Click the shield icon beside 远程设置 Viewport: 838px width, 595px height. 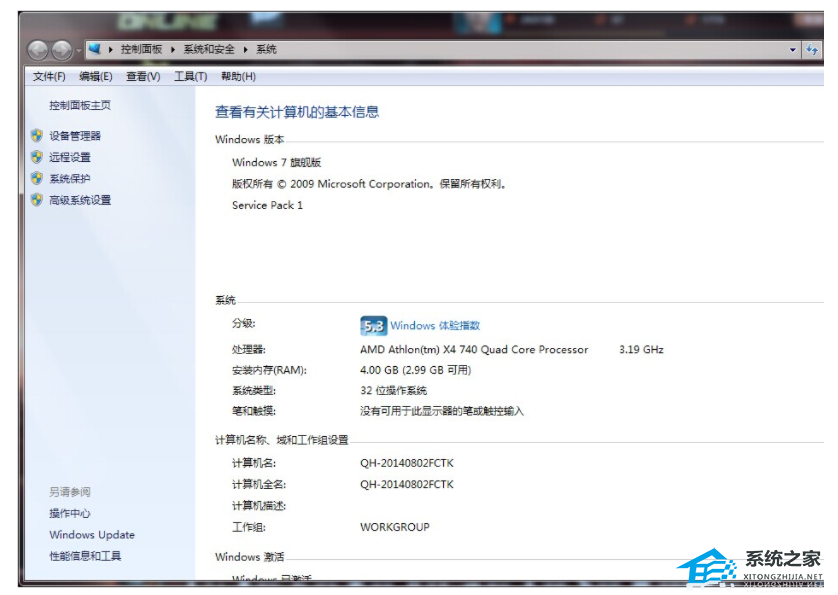point(37,157)
